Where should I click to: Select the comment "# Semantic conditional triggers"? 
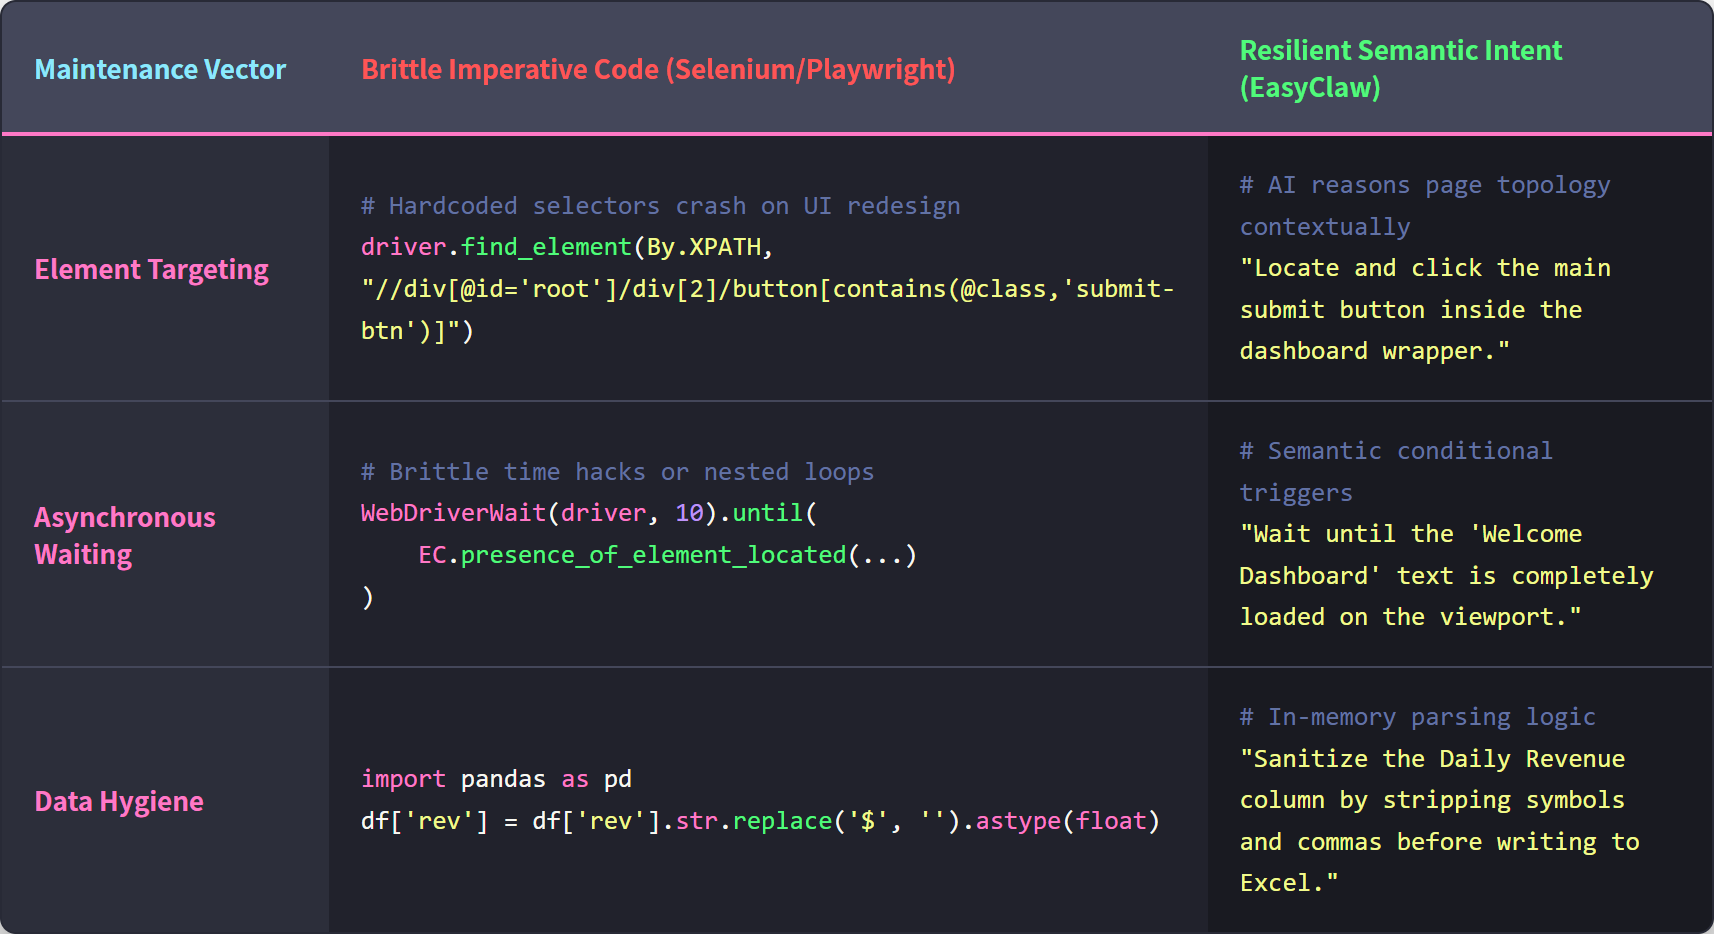click(1396, 472)
